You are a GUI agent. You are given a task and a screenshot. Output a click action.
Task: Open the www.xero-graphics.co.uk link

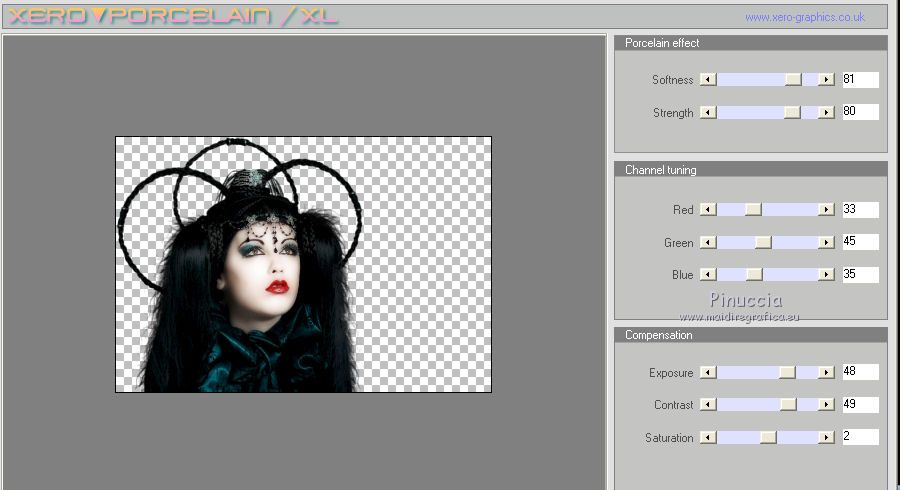coord(805,17)
